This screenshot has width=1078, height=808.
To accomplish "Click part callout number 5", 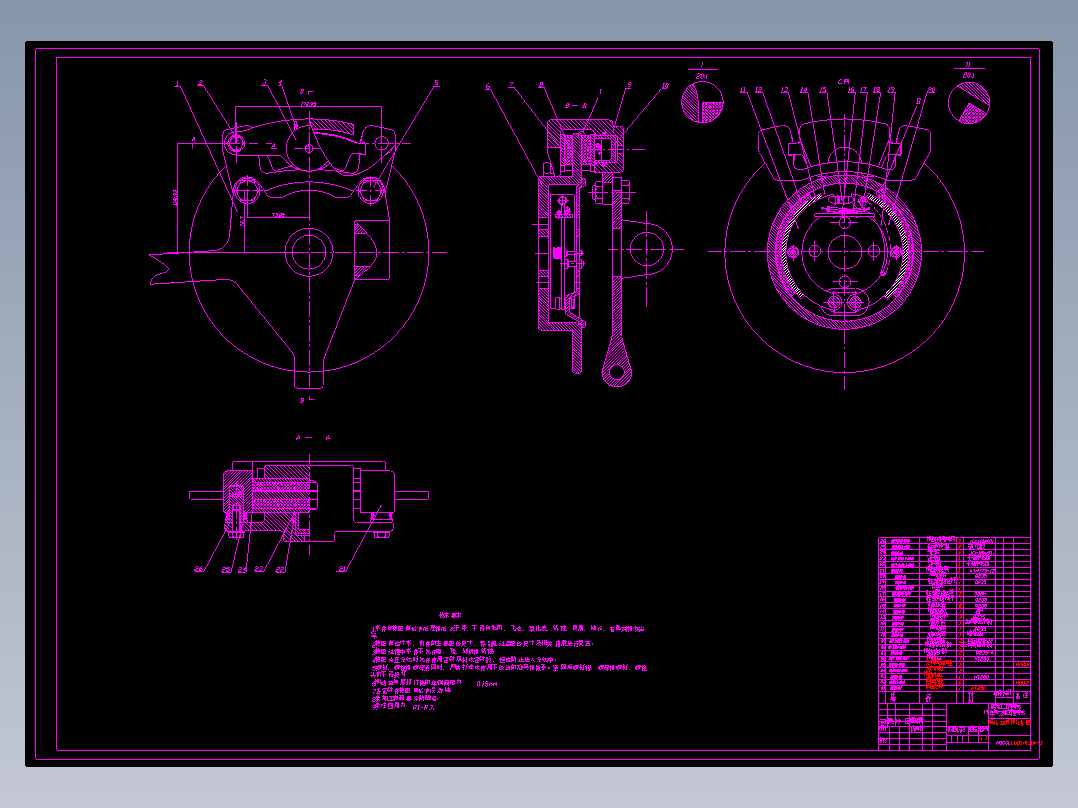I will [x=437, y=83].
